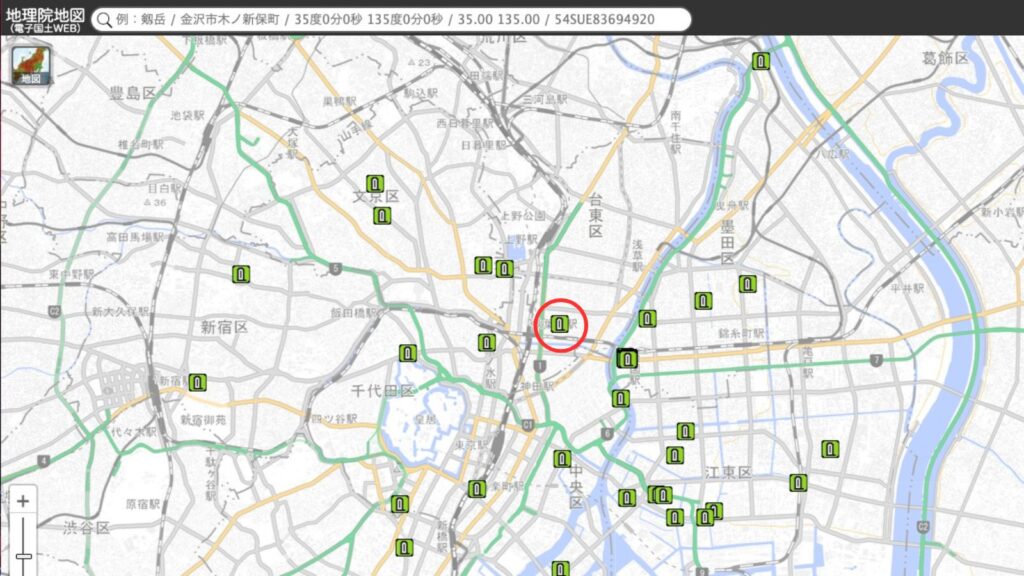The width and height of the screenshot is (1024, 576).
Task: Select marker directly above 文京区 label
Action: tap(374, 184)
